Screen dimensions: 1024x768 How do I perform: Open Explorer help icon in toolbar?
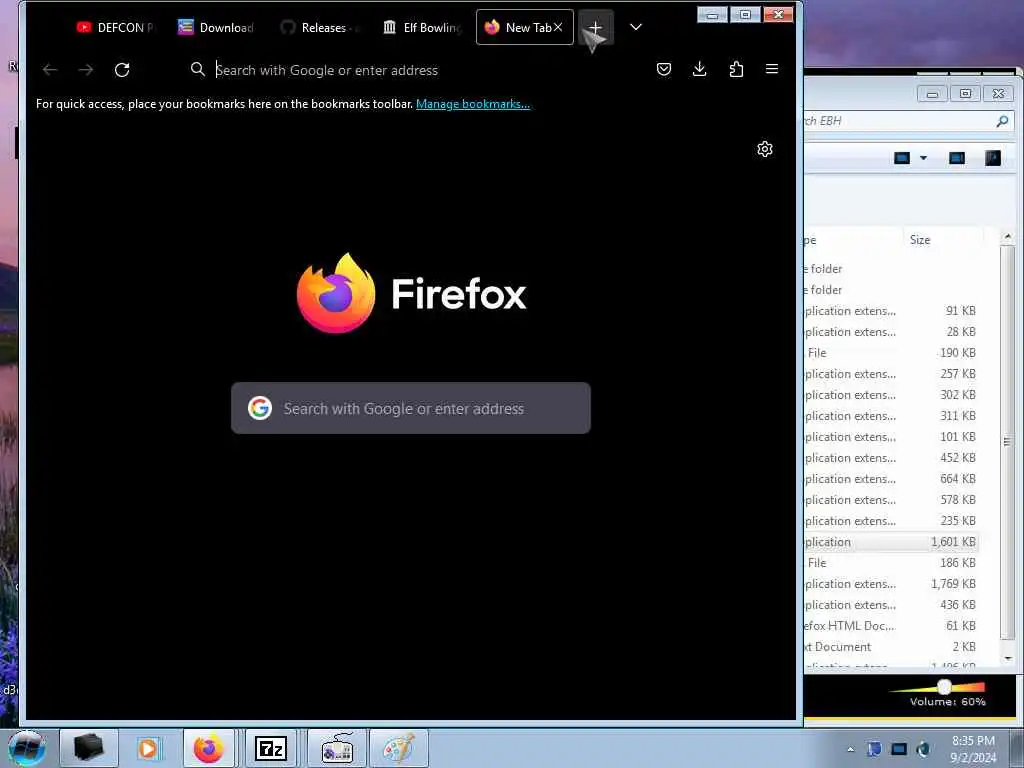[993, 158]
